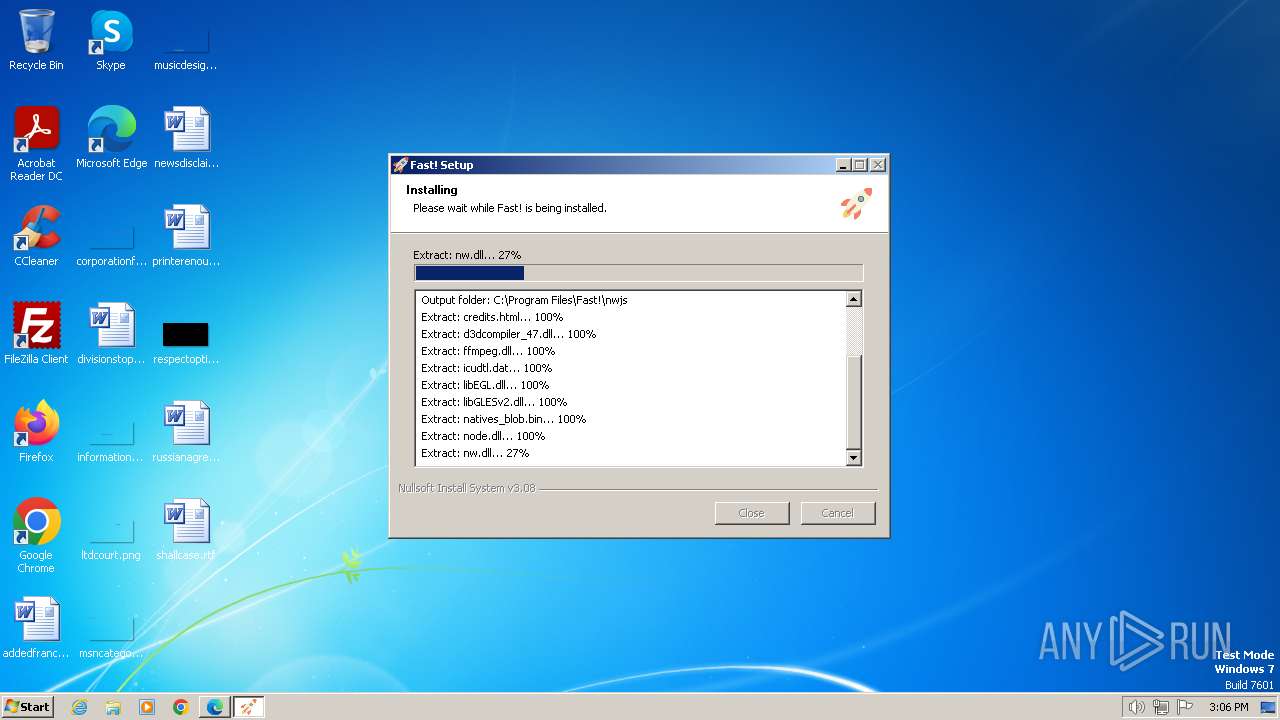Open CCleaner desktop shortcut
Viewport: 1280px width, 720px height.
[x=36, y=236]
